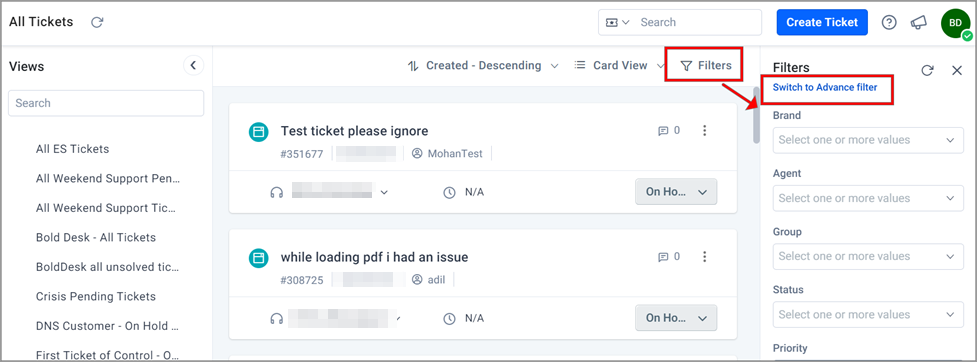Open the BD profile avatar
Image resolution: width=977 pixels, height=362 pixels.
tap(955, 23)
